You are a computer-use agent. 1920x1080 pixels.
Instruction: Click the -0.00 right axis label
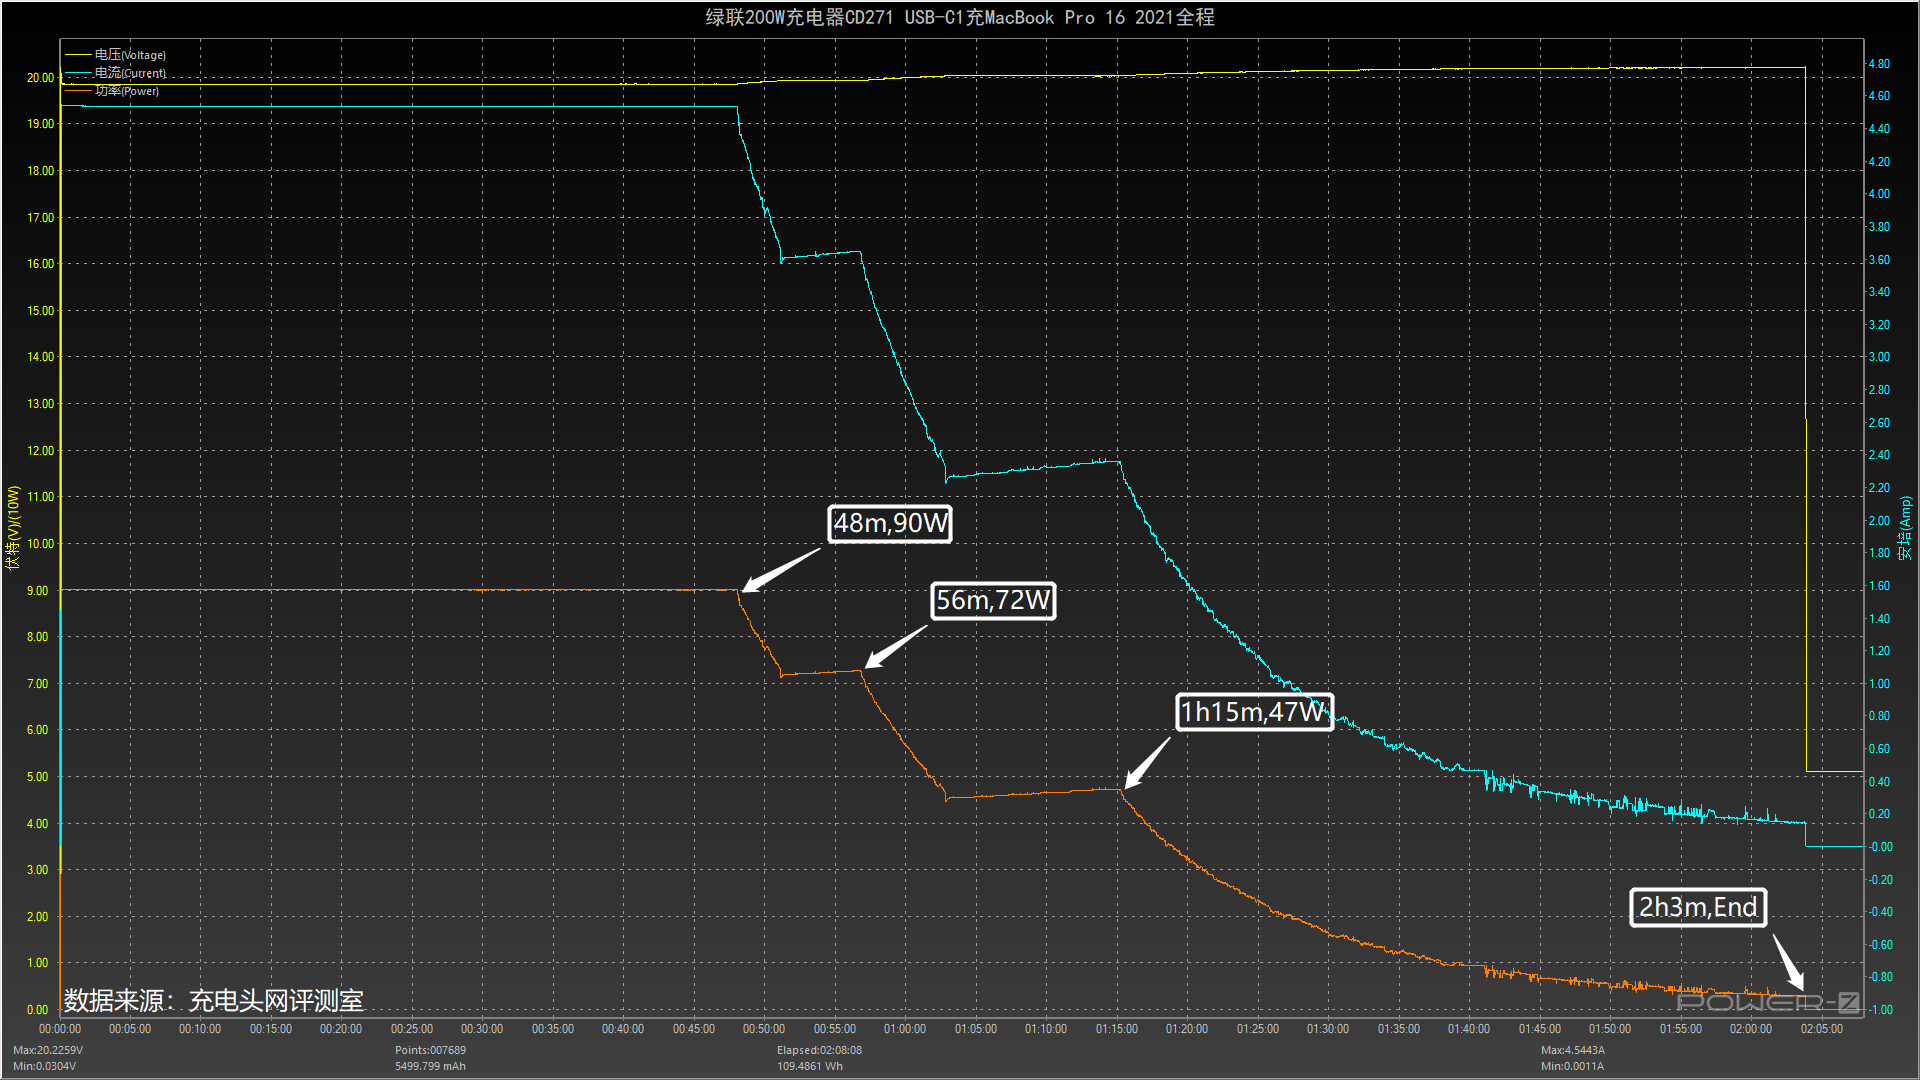click(x=1881, y=847)
